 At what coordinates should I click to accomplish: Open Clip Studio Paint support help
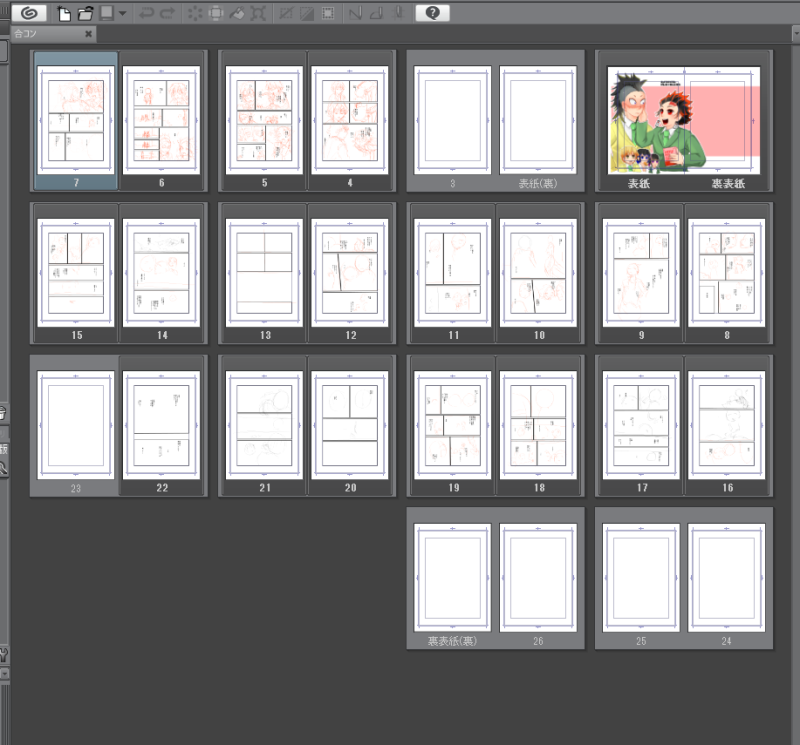point(433,13)
